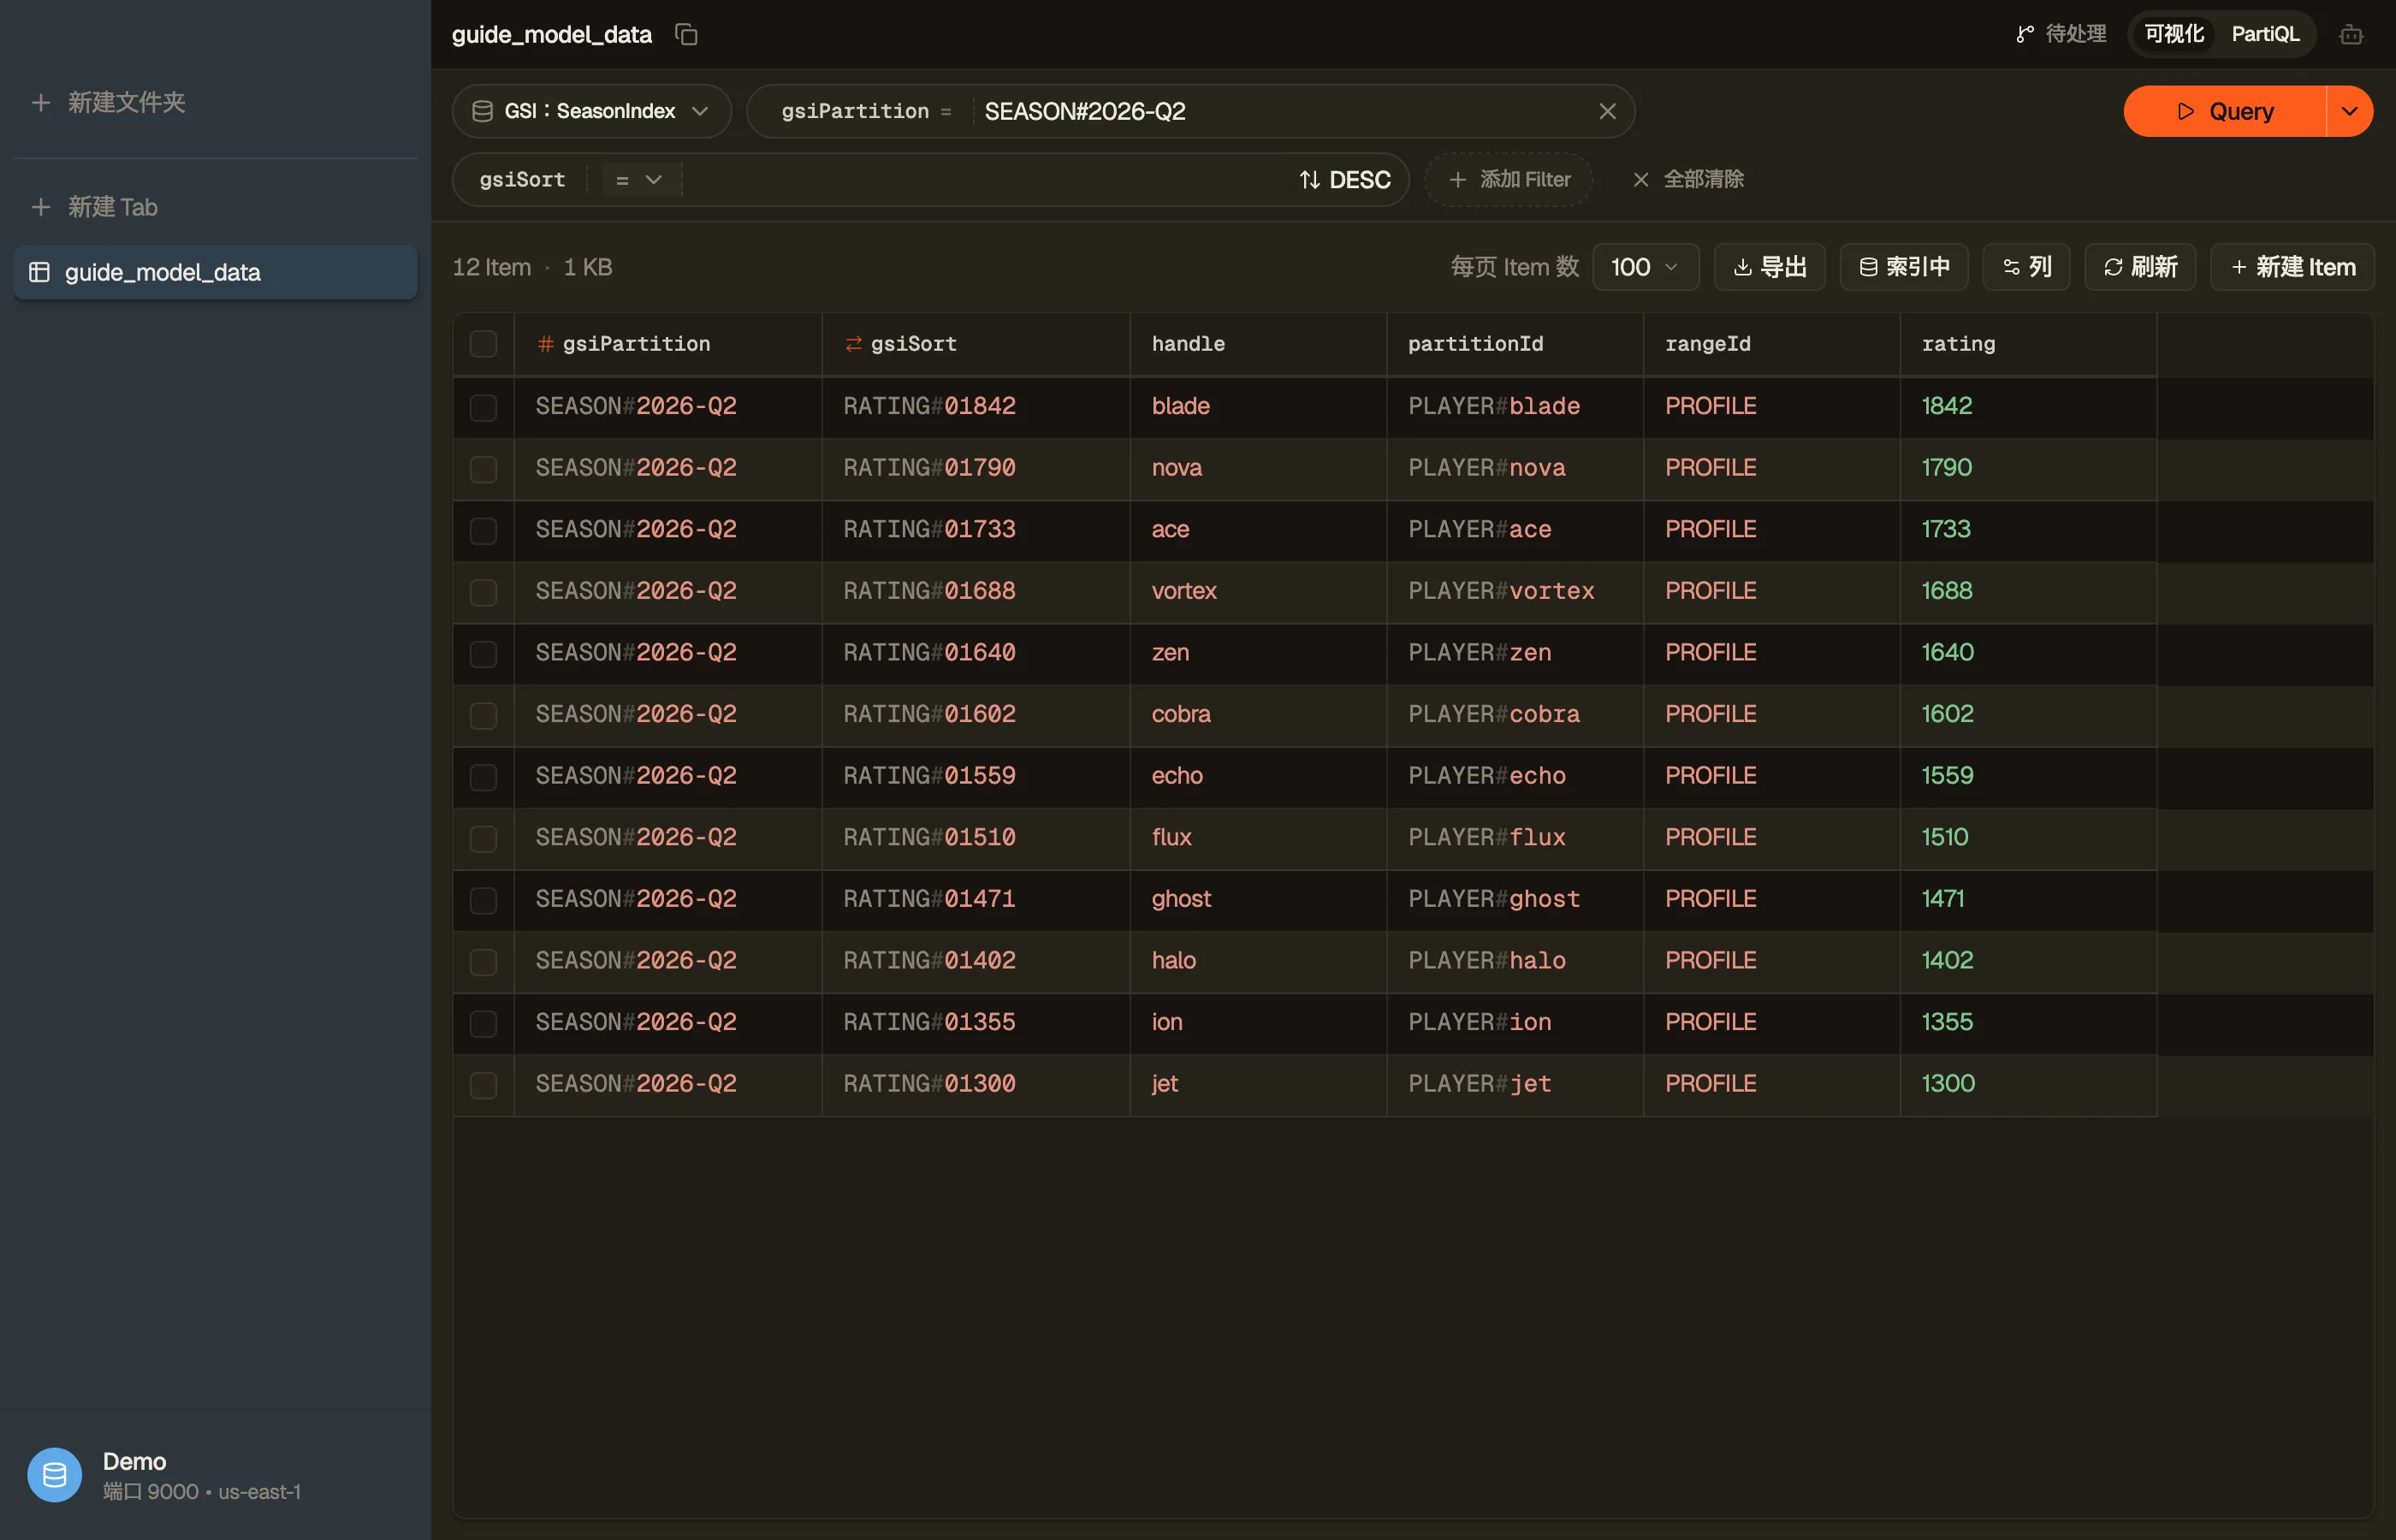2396x1540 pixels.
Task: Open the GSI : SeasonIndex dropdown
Action: [591, 111]
